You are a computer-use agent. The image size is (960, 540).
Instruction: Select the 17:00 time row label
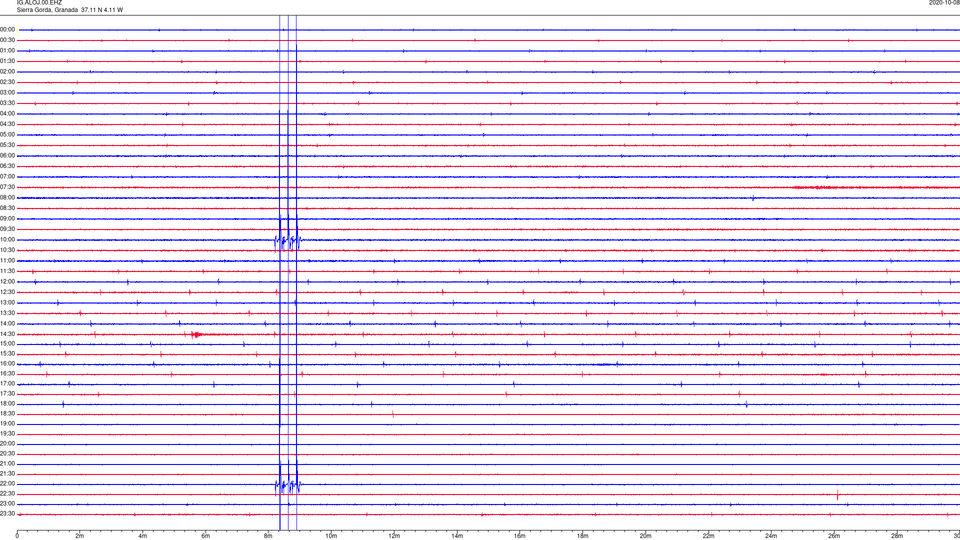(7, 384)
